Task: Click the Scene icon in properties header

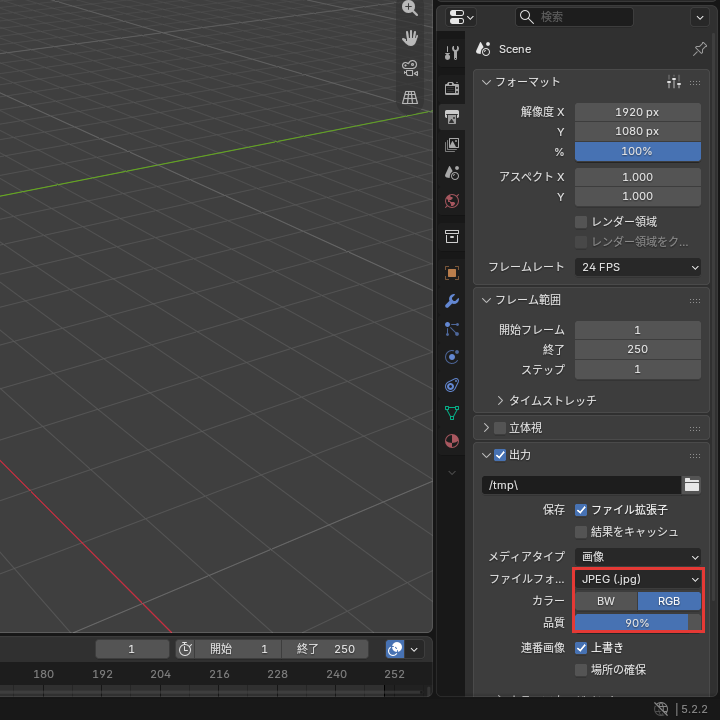Action: [483, 49]
